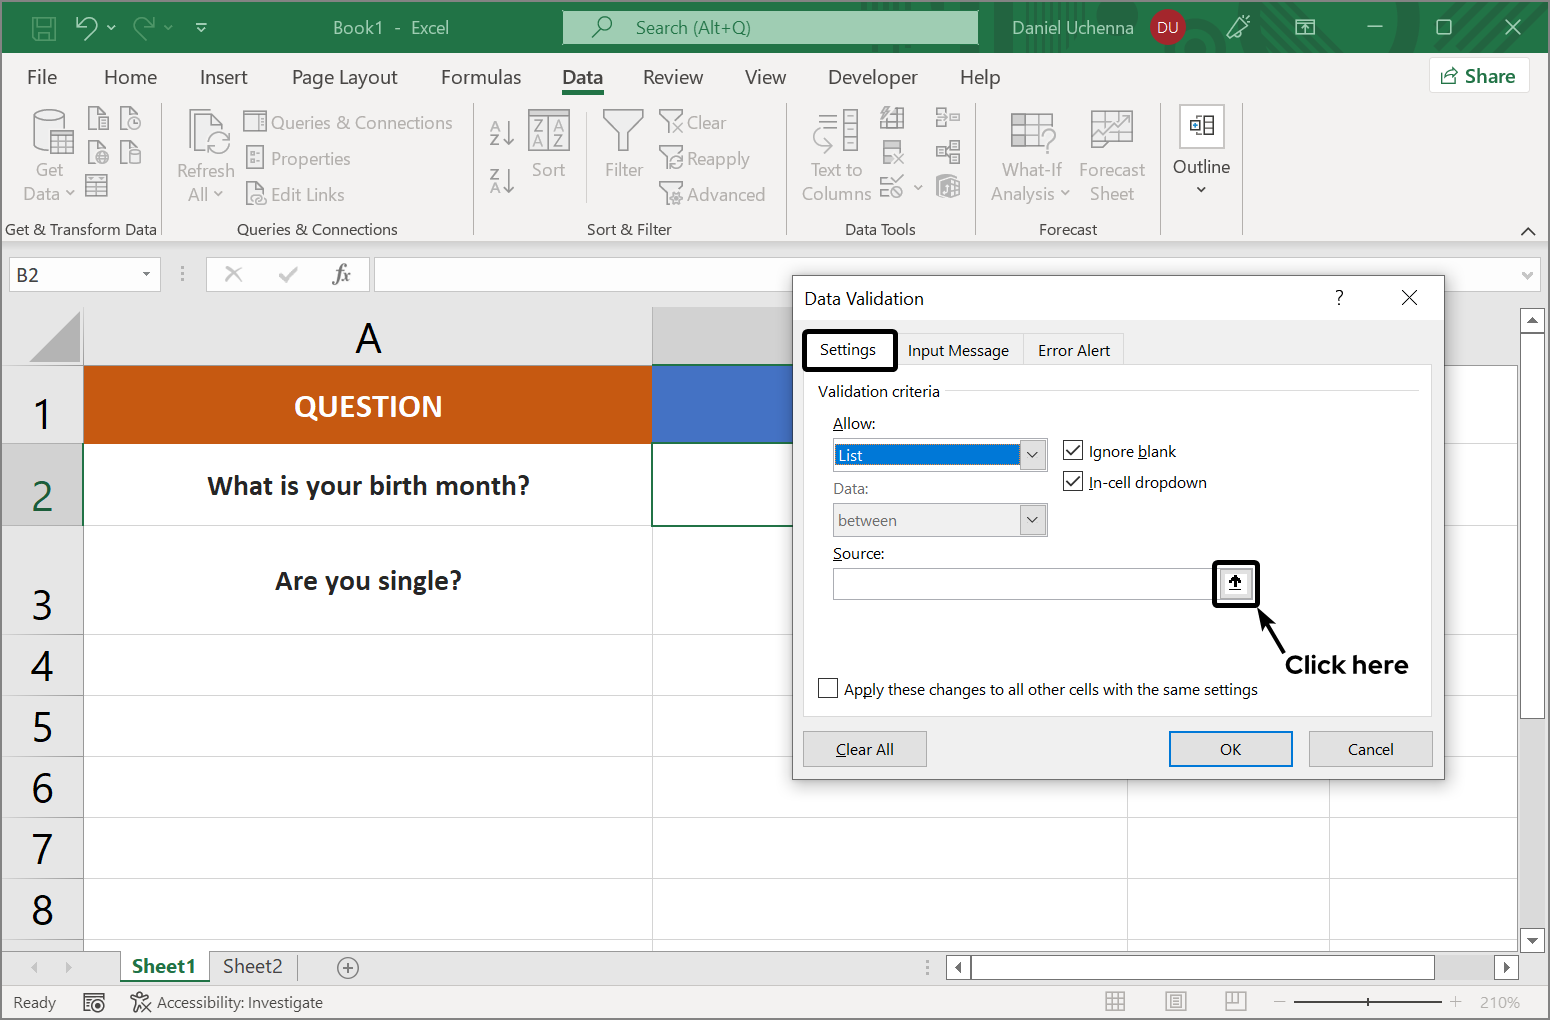Viewport: 1550px width, 1020px height.
Task: Click the Sort A to Z icon
Action: 500,131
